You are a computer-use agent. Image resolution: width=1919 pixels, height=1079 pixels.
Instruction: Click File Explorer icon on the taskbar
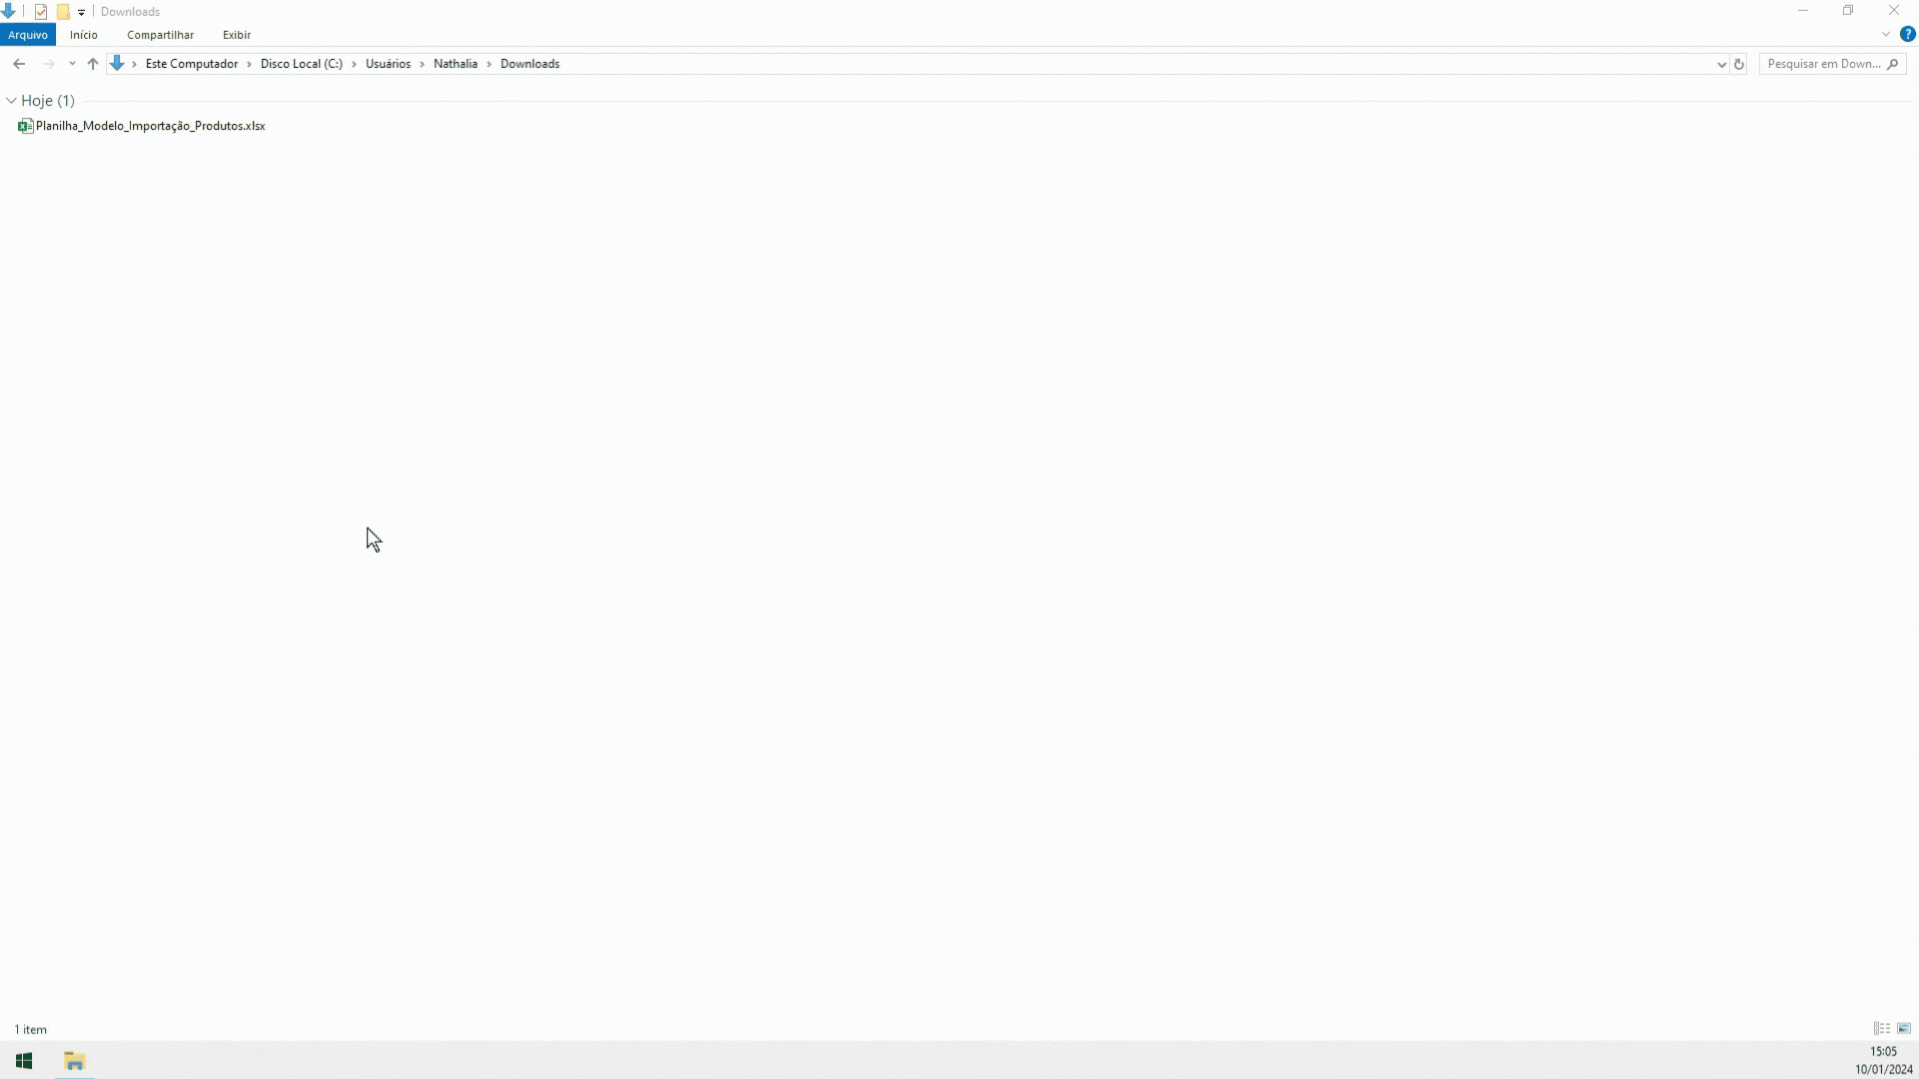tap(74, 1061)
